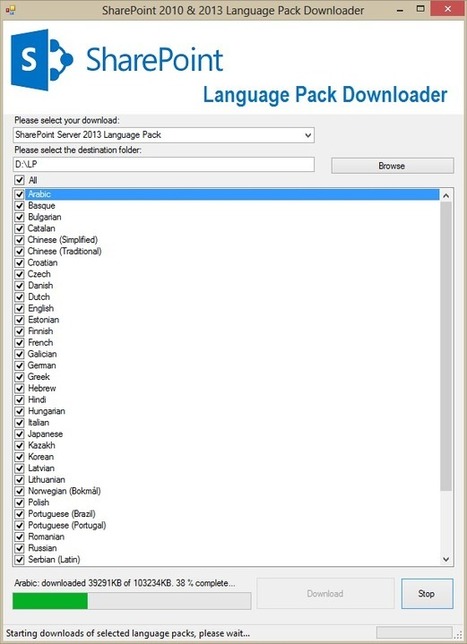
Task: Toggle the Chinese (Traditional) checkbox
Action: point(19,251)
